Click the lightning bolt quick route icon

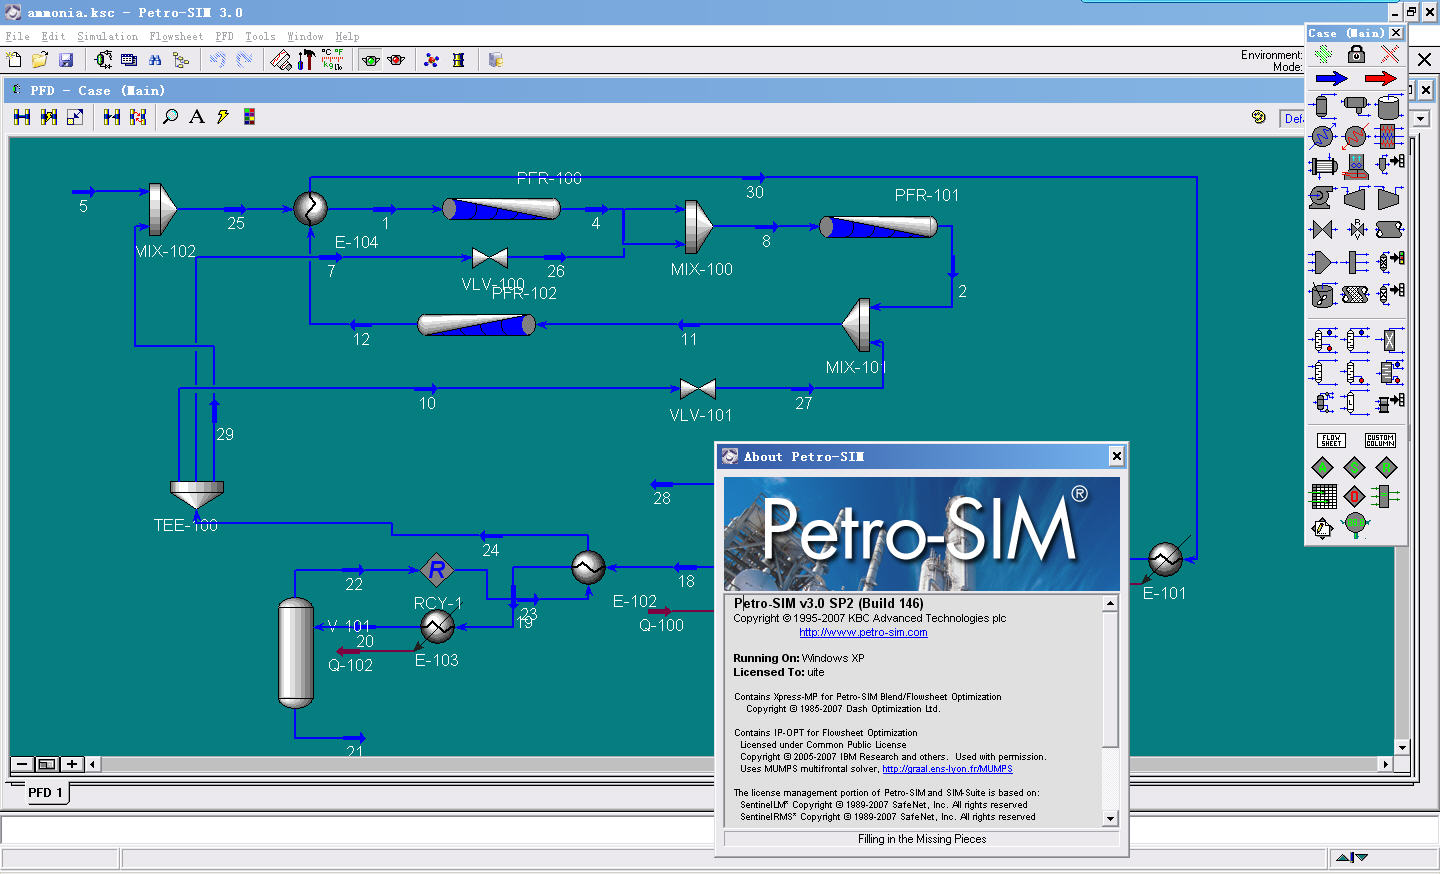click(223, 117)
